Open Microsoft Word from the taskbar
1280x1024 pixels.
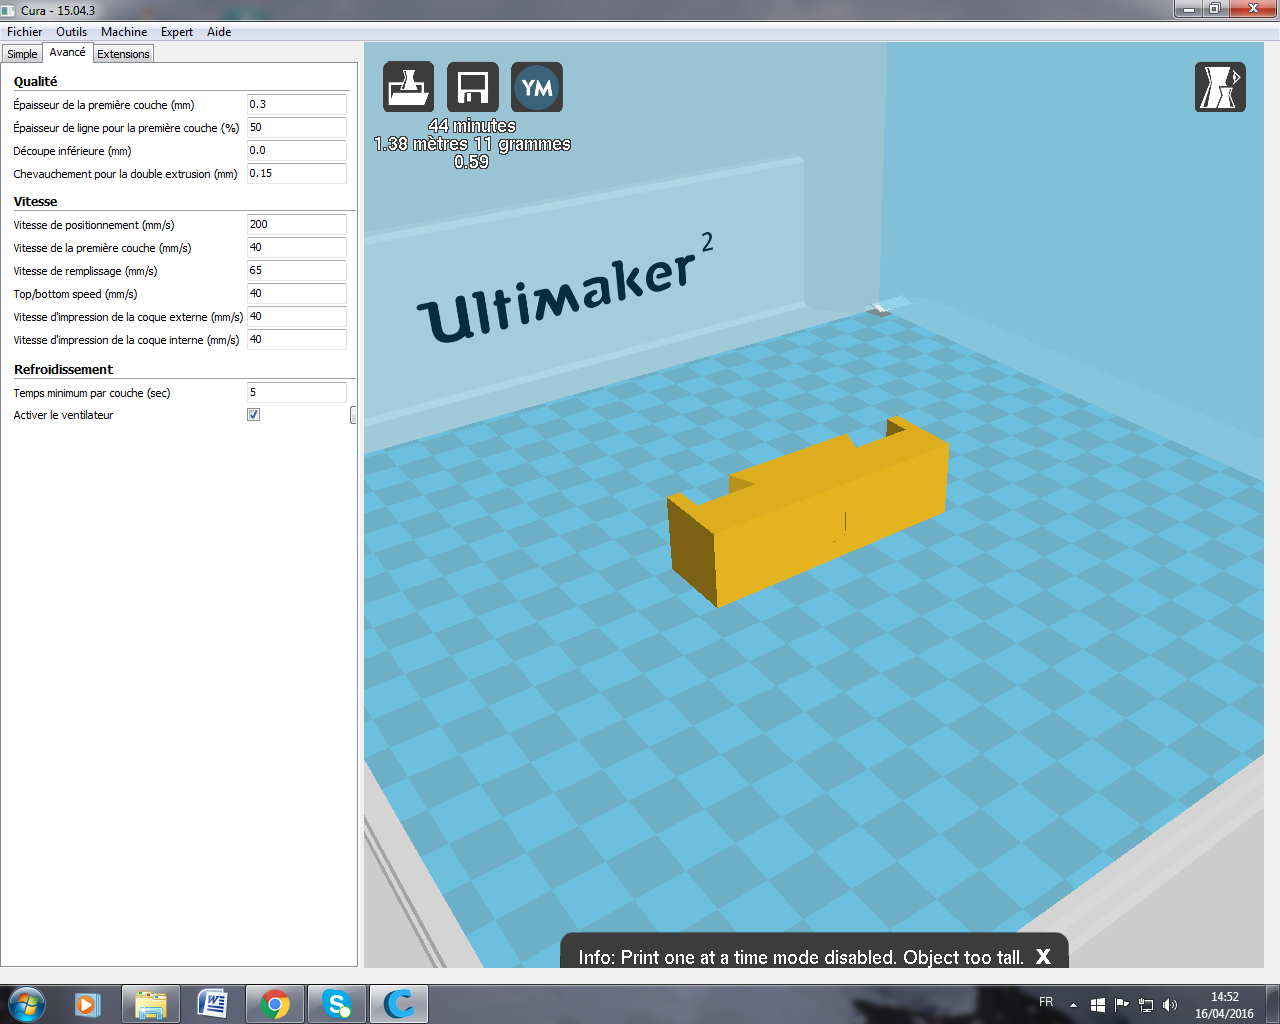point(213,1004)
